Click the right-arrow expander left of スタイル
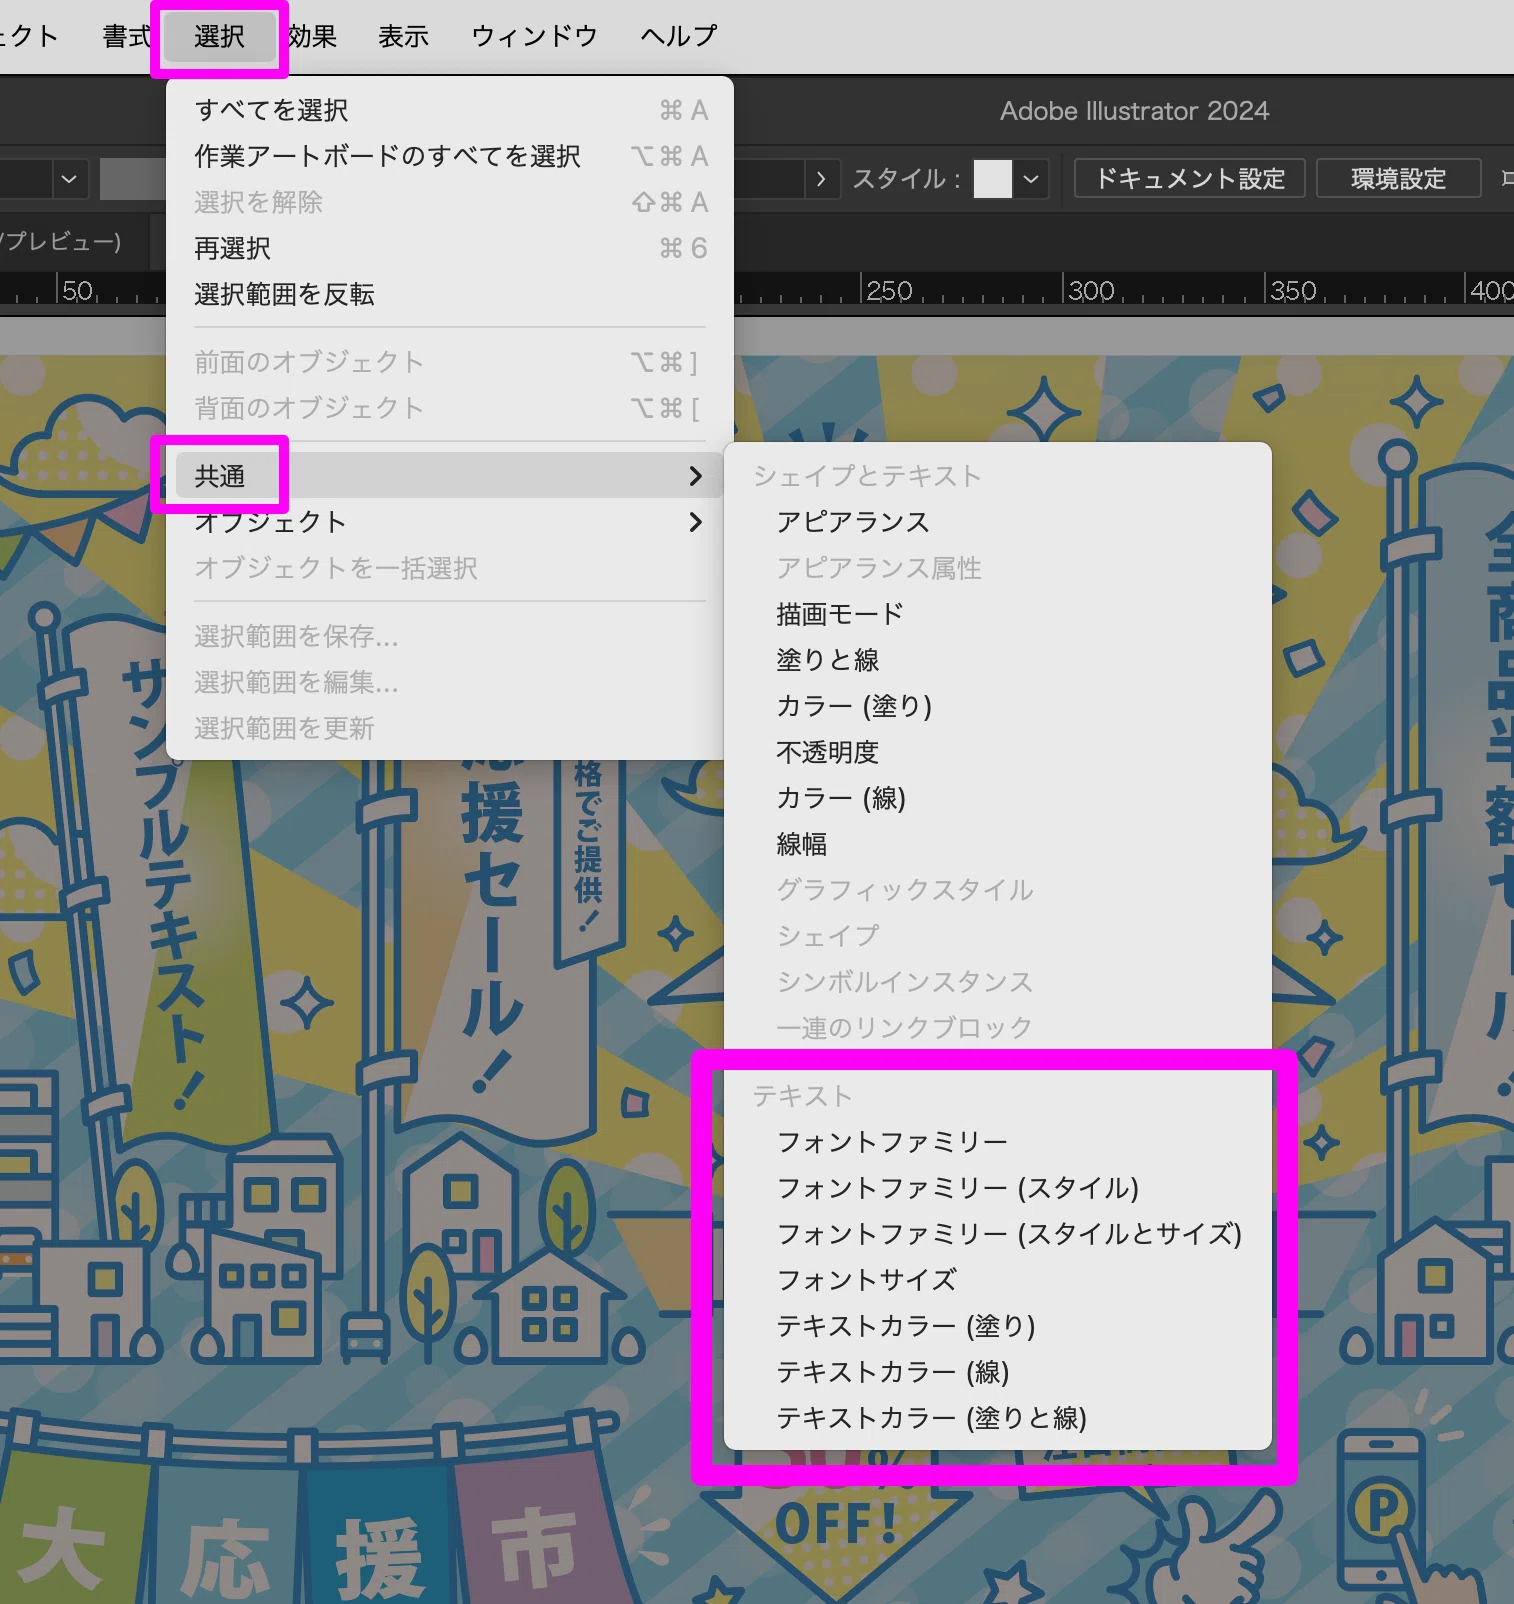 821,179
